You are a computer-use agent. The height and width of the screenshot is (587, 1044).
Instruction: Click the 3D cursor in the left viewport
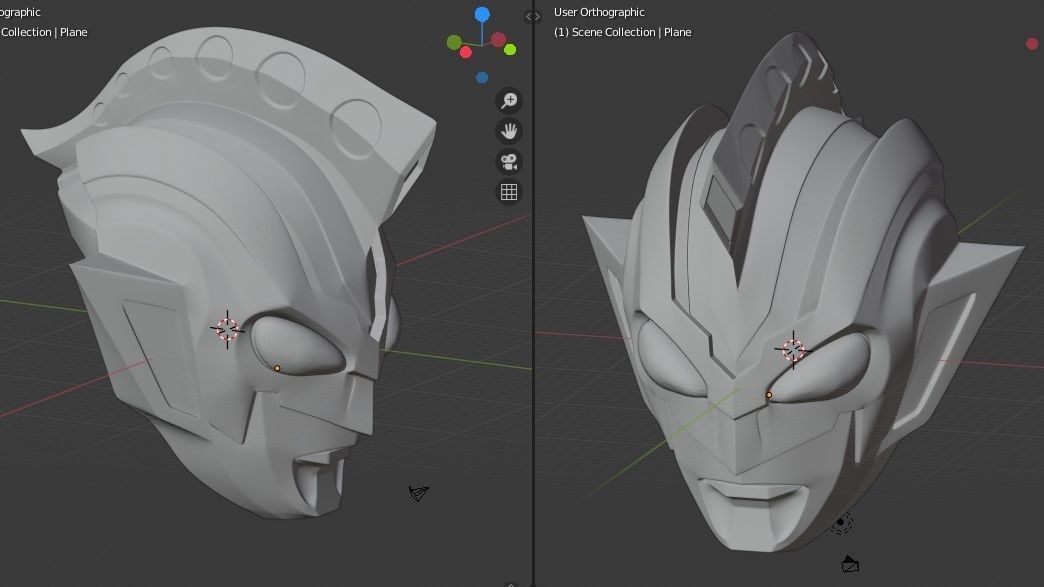pyautogui.click(x=227, y=329)
